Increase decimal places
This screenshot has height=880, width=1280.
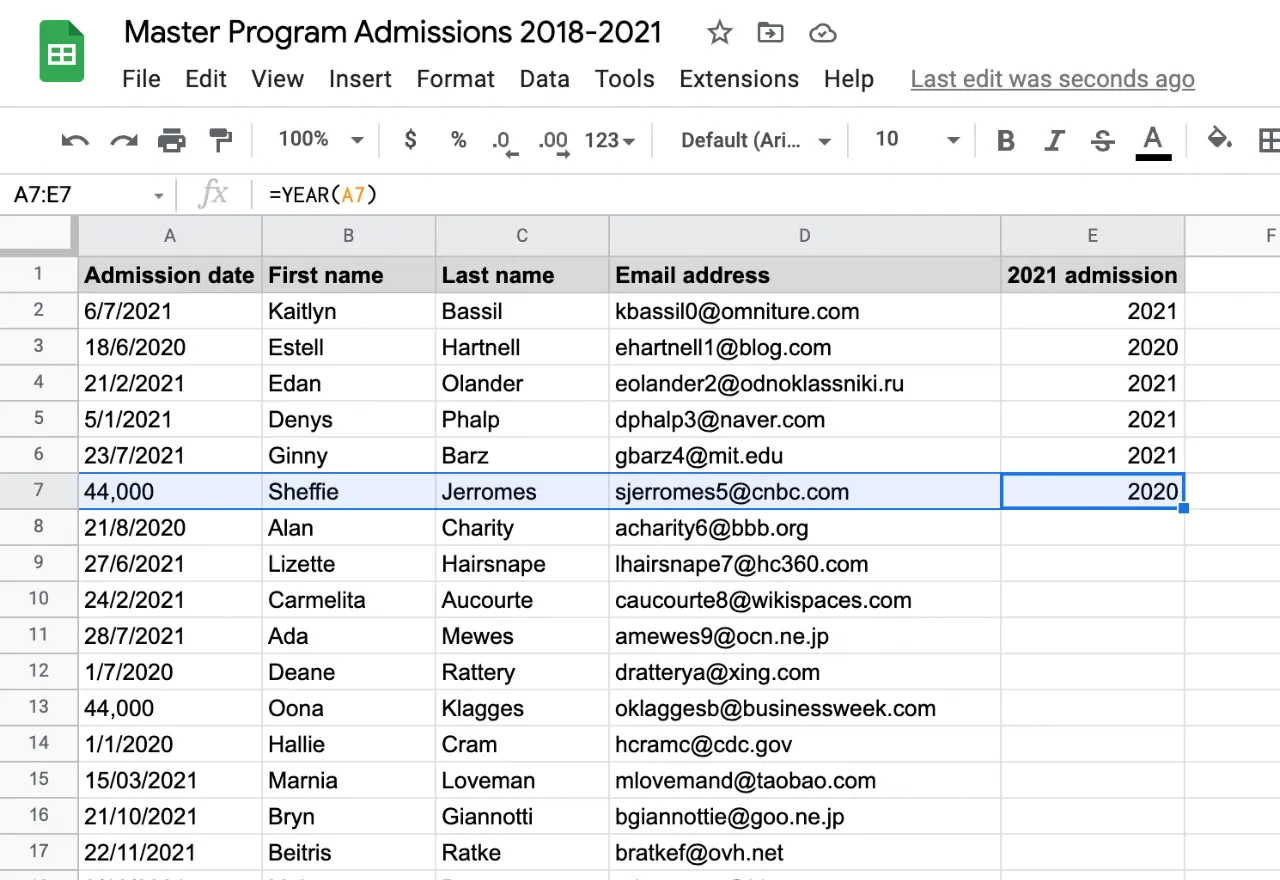(x=553, y=142)
